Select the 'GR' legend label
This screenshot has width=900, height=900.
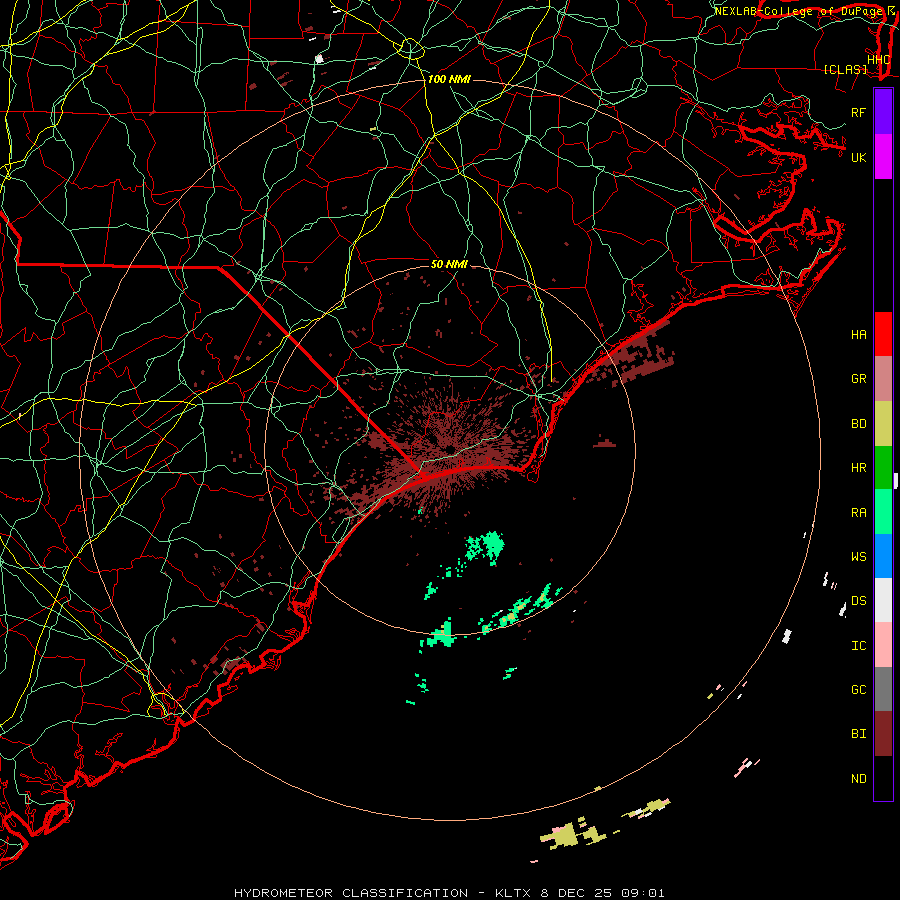click(x=858, y=379)
